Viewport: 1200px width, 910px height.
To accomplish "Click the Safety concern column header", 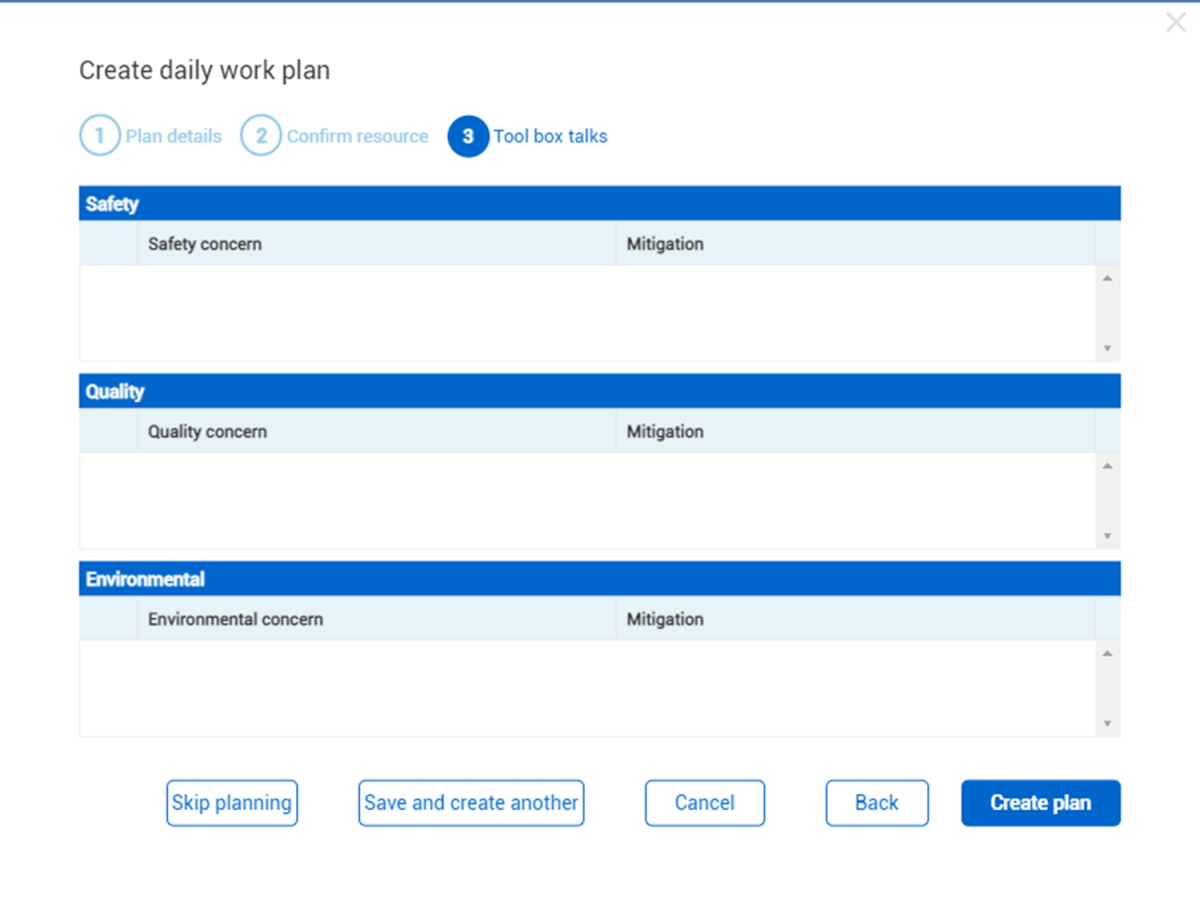I will (205, 244).
